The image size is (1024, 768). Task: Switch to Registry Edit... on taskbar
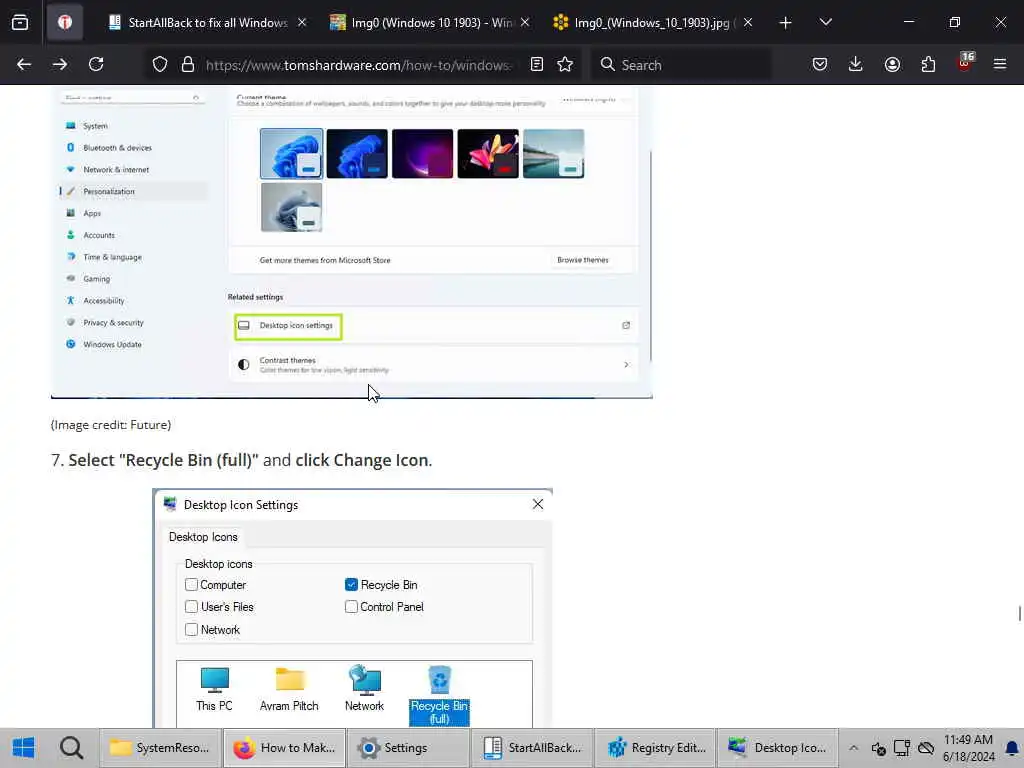(x=657, y=748)
